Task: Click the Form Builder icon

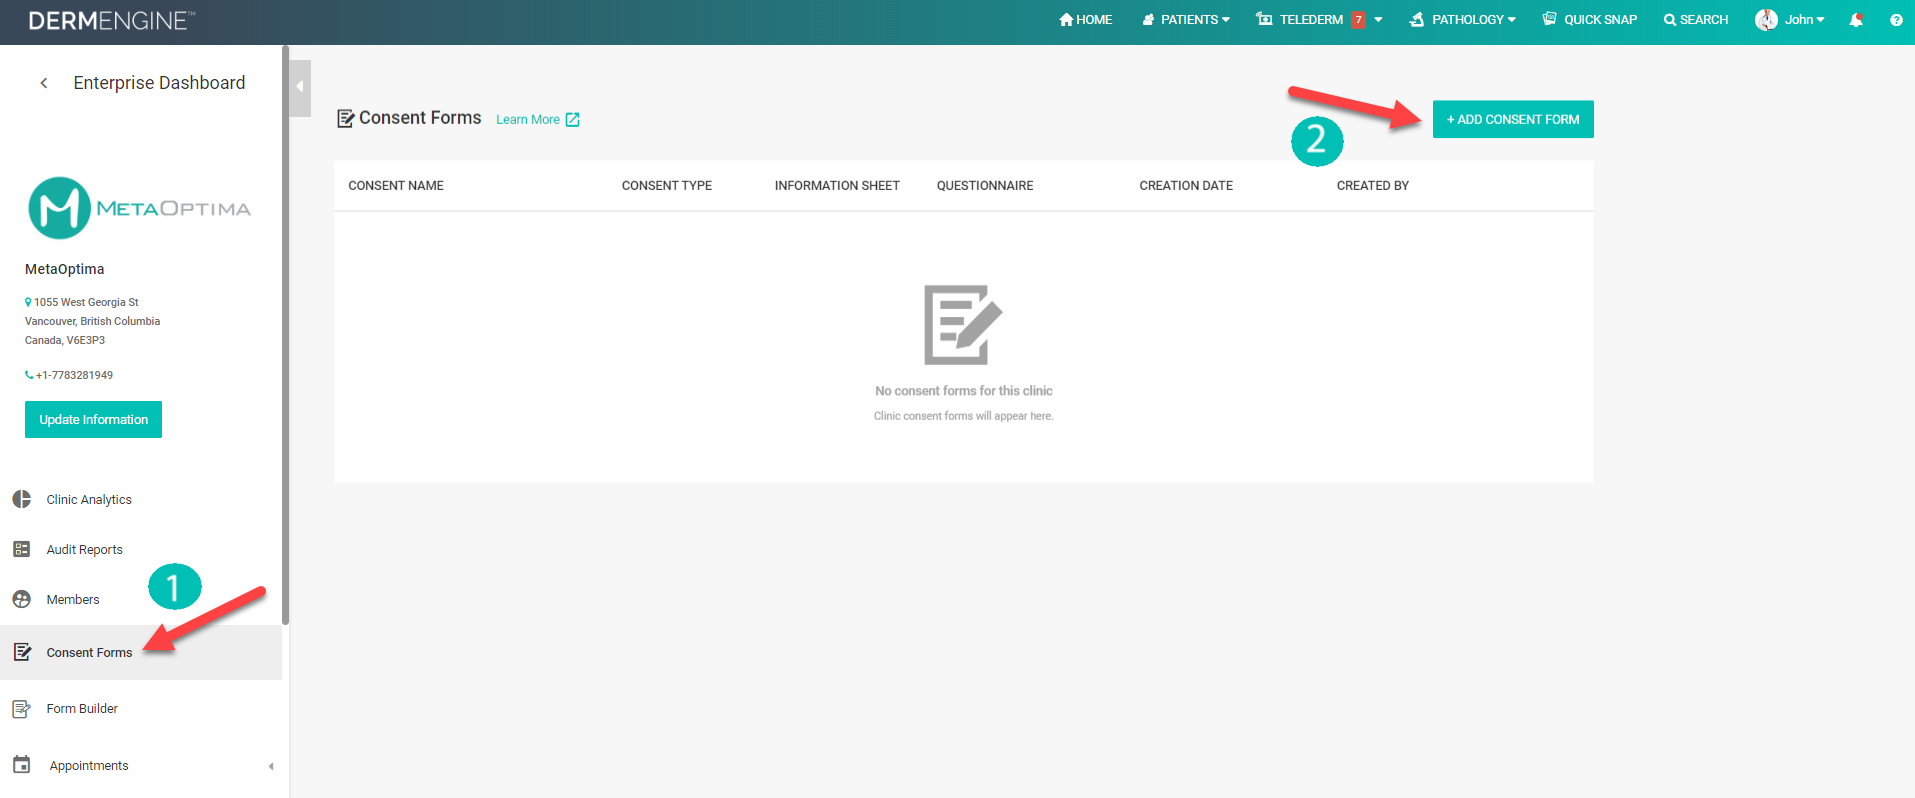Action: pyautogui.click(x=22, y=709)
